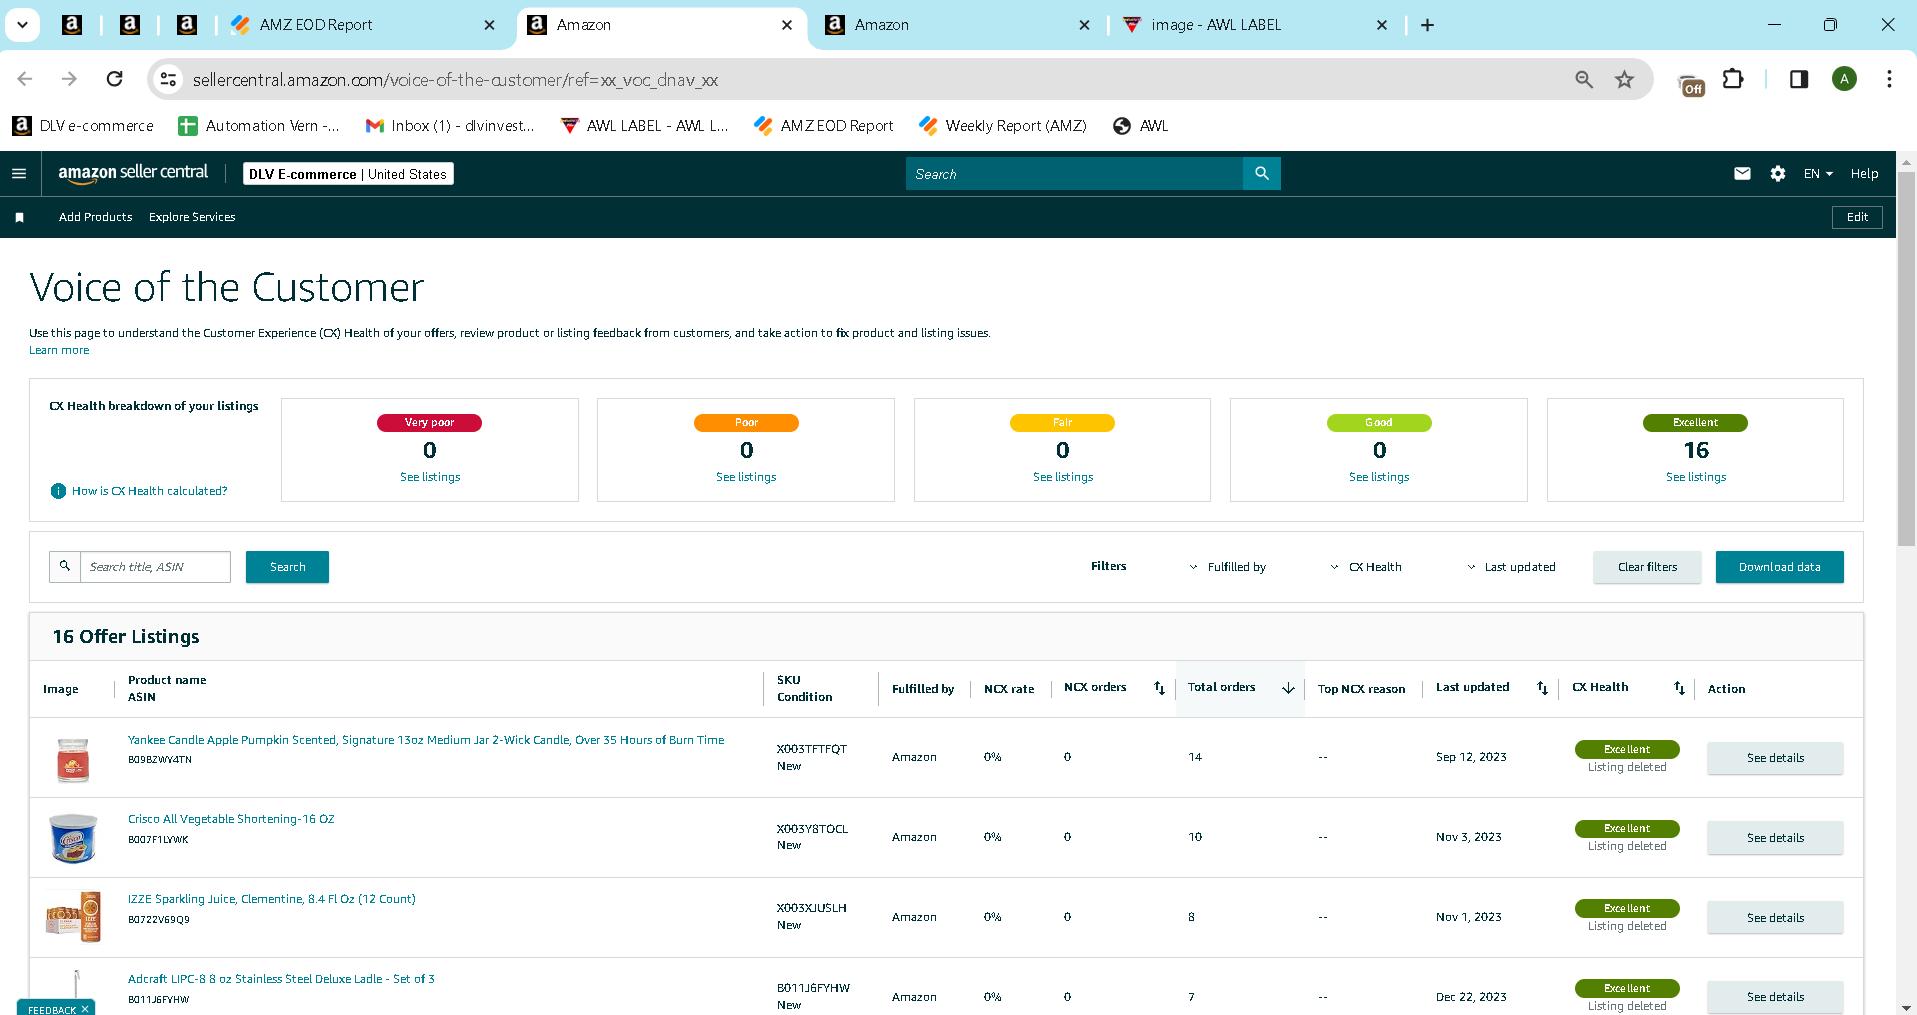Click the Download data button
Viewport: 1917px width, 1015px height.
[x=1779, y=567]
